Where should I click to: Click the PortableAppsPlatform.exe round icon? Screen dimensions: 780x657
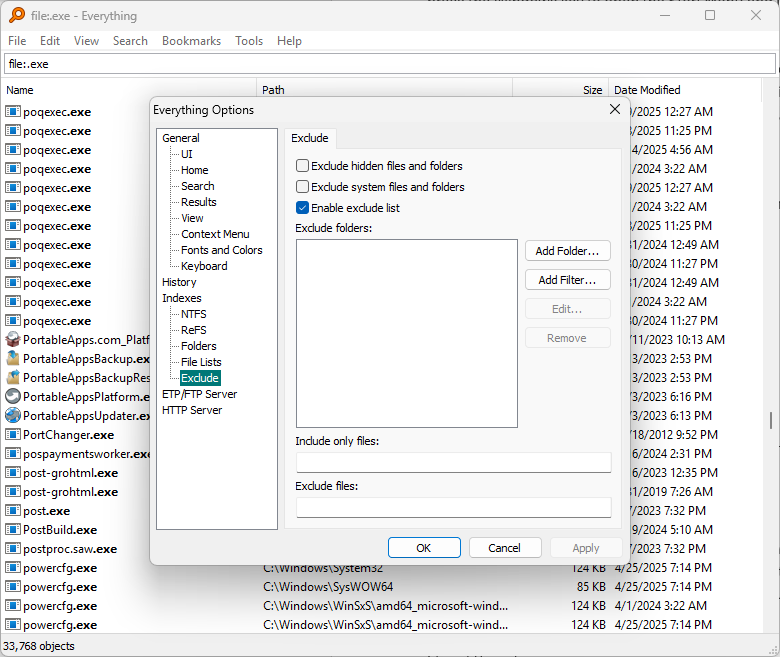[13, 396]
